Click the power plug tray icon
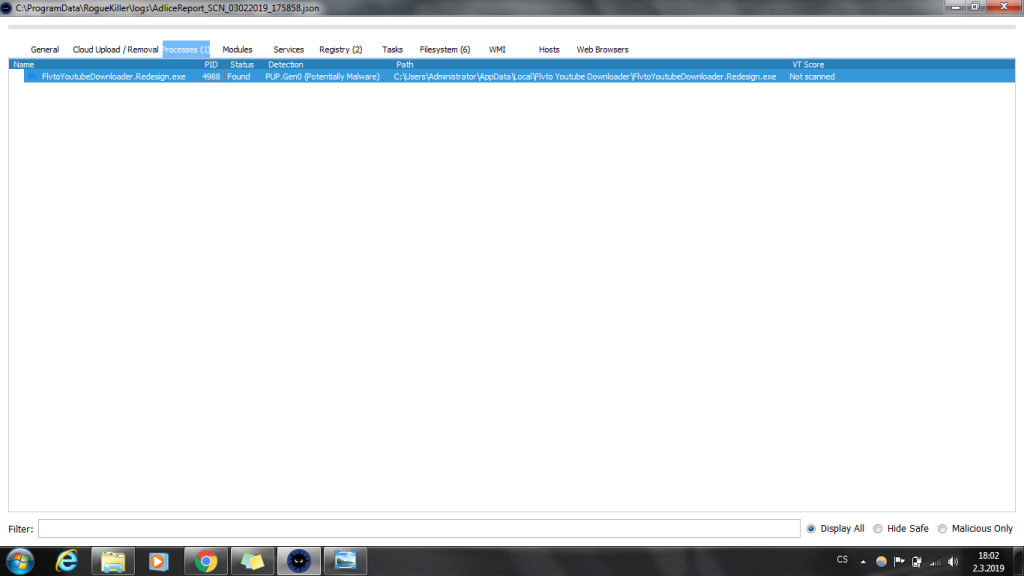 (917, 562)
